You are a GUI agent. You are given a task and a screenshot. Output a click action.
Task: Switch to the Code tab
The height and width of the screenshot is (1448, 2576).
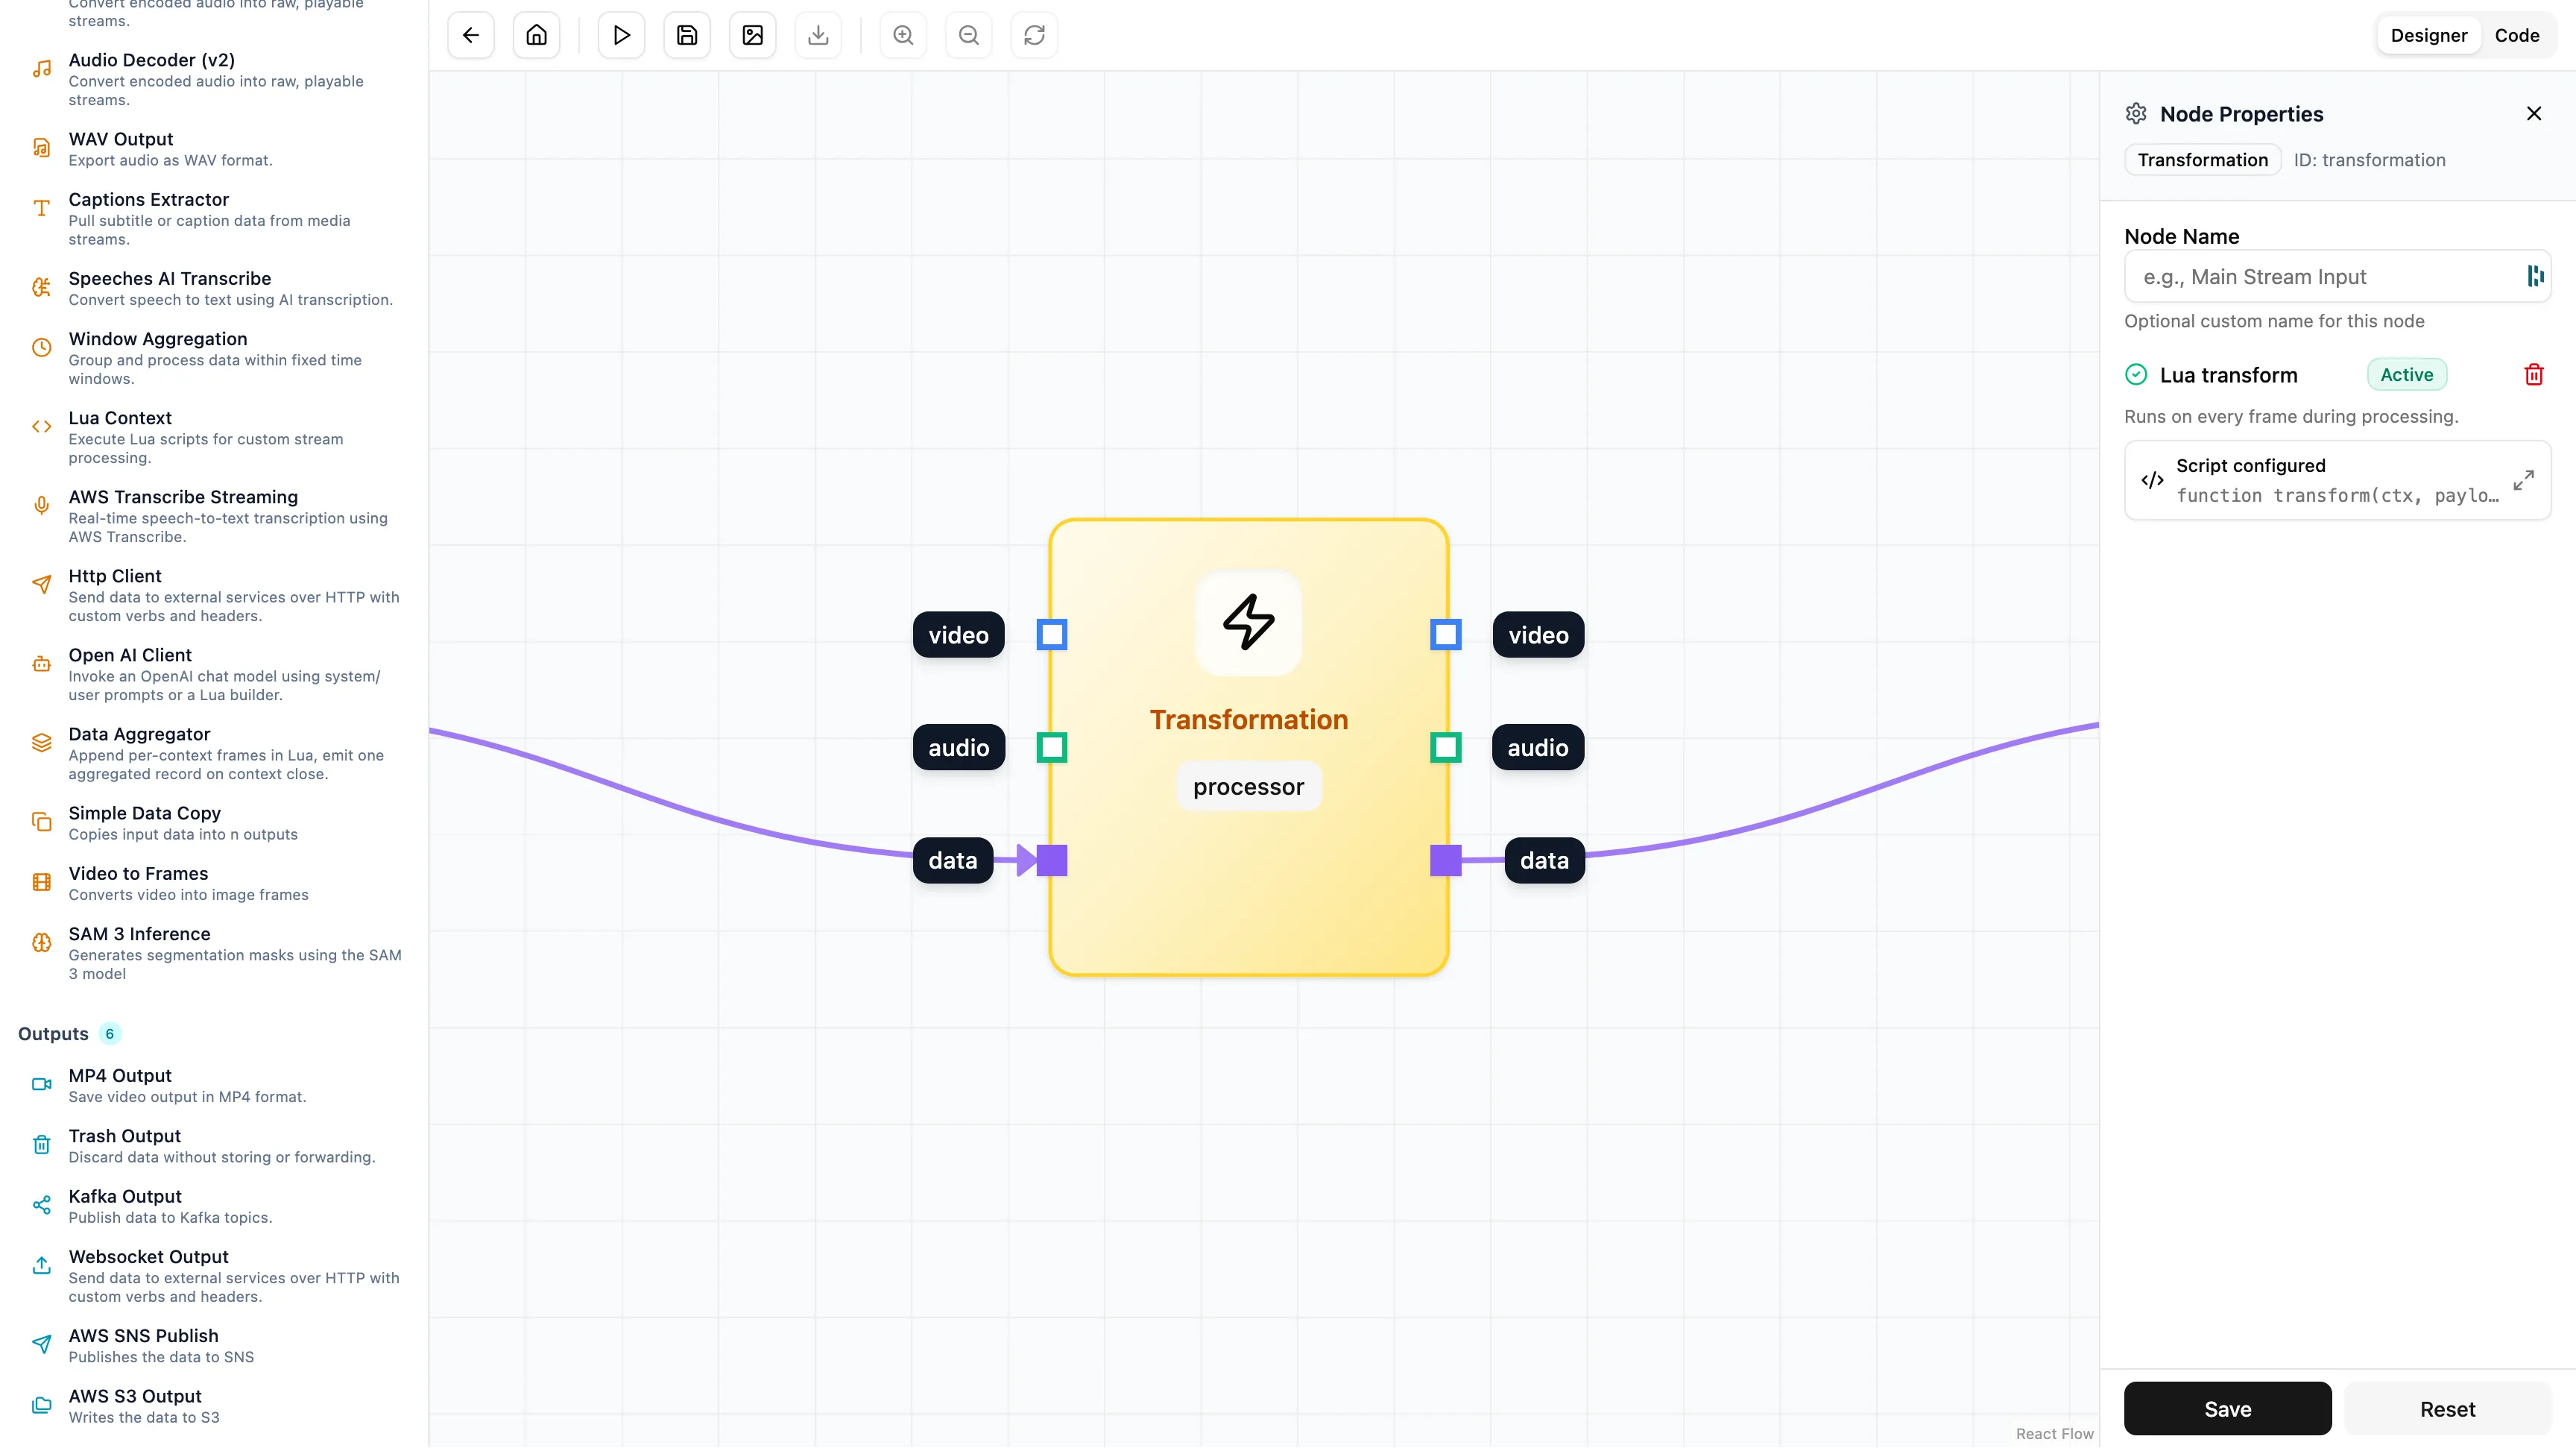click(x=2518, y=34)
